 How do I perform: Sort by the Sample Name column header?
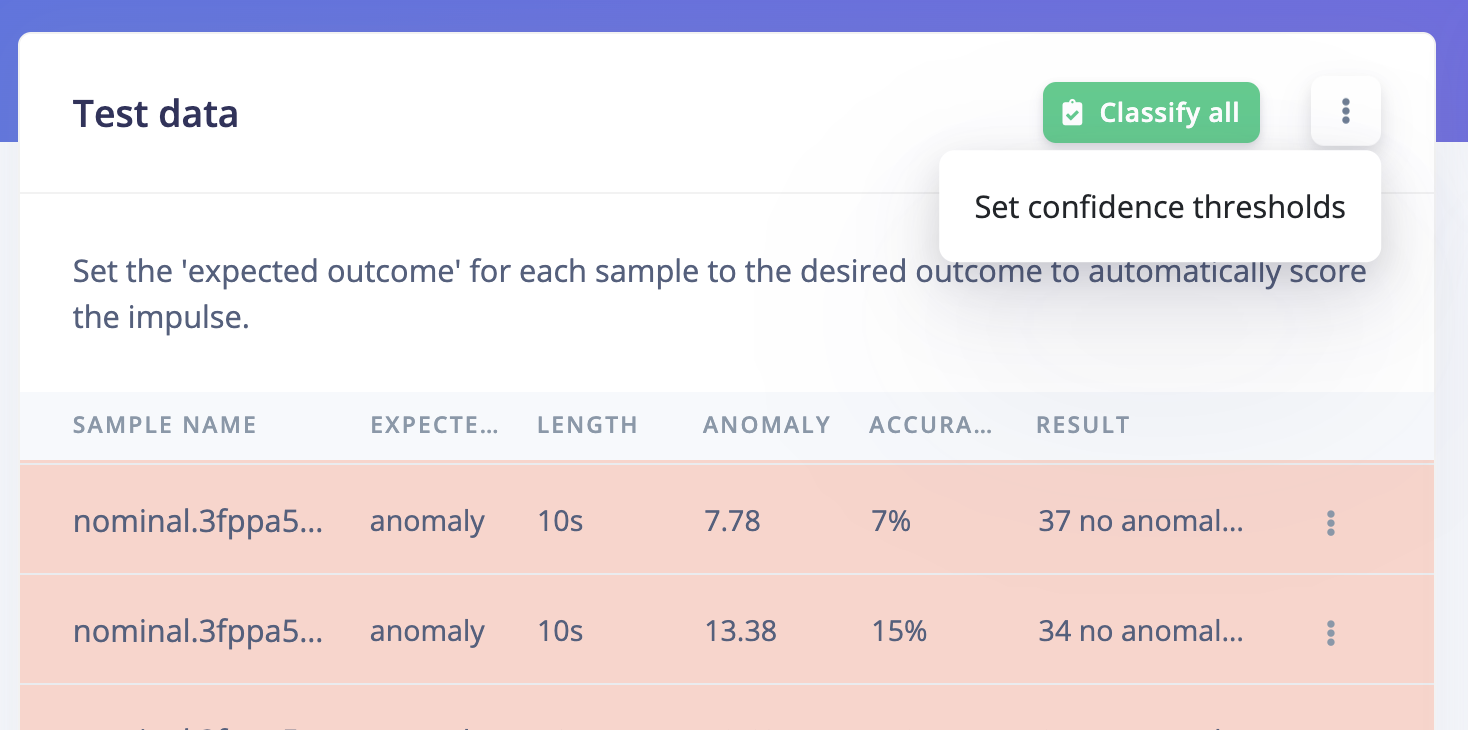point(164,425)
